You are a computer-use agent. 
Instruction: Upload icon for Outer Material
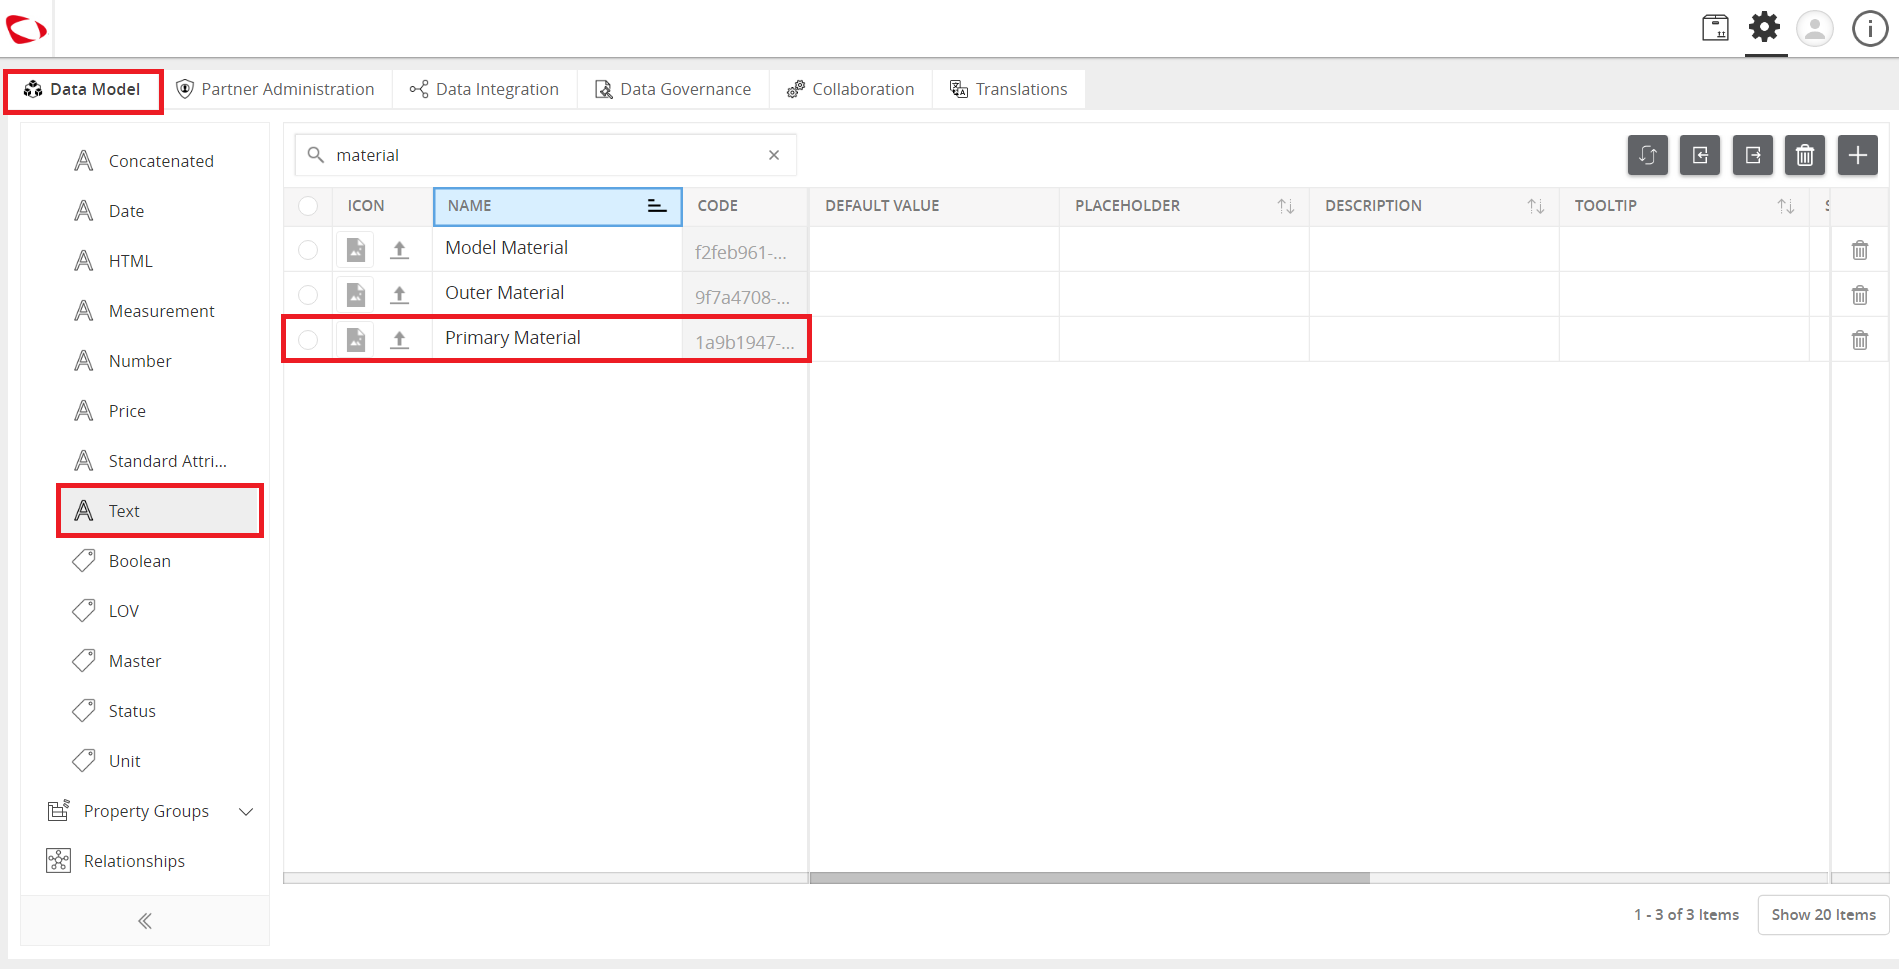click(399, 295)
